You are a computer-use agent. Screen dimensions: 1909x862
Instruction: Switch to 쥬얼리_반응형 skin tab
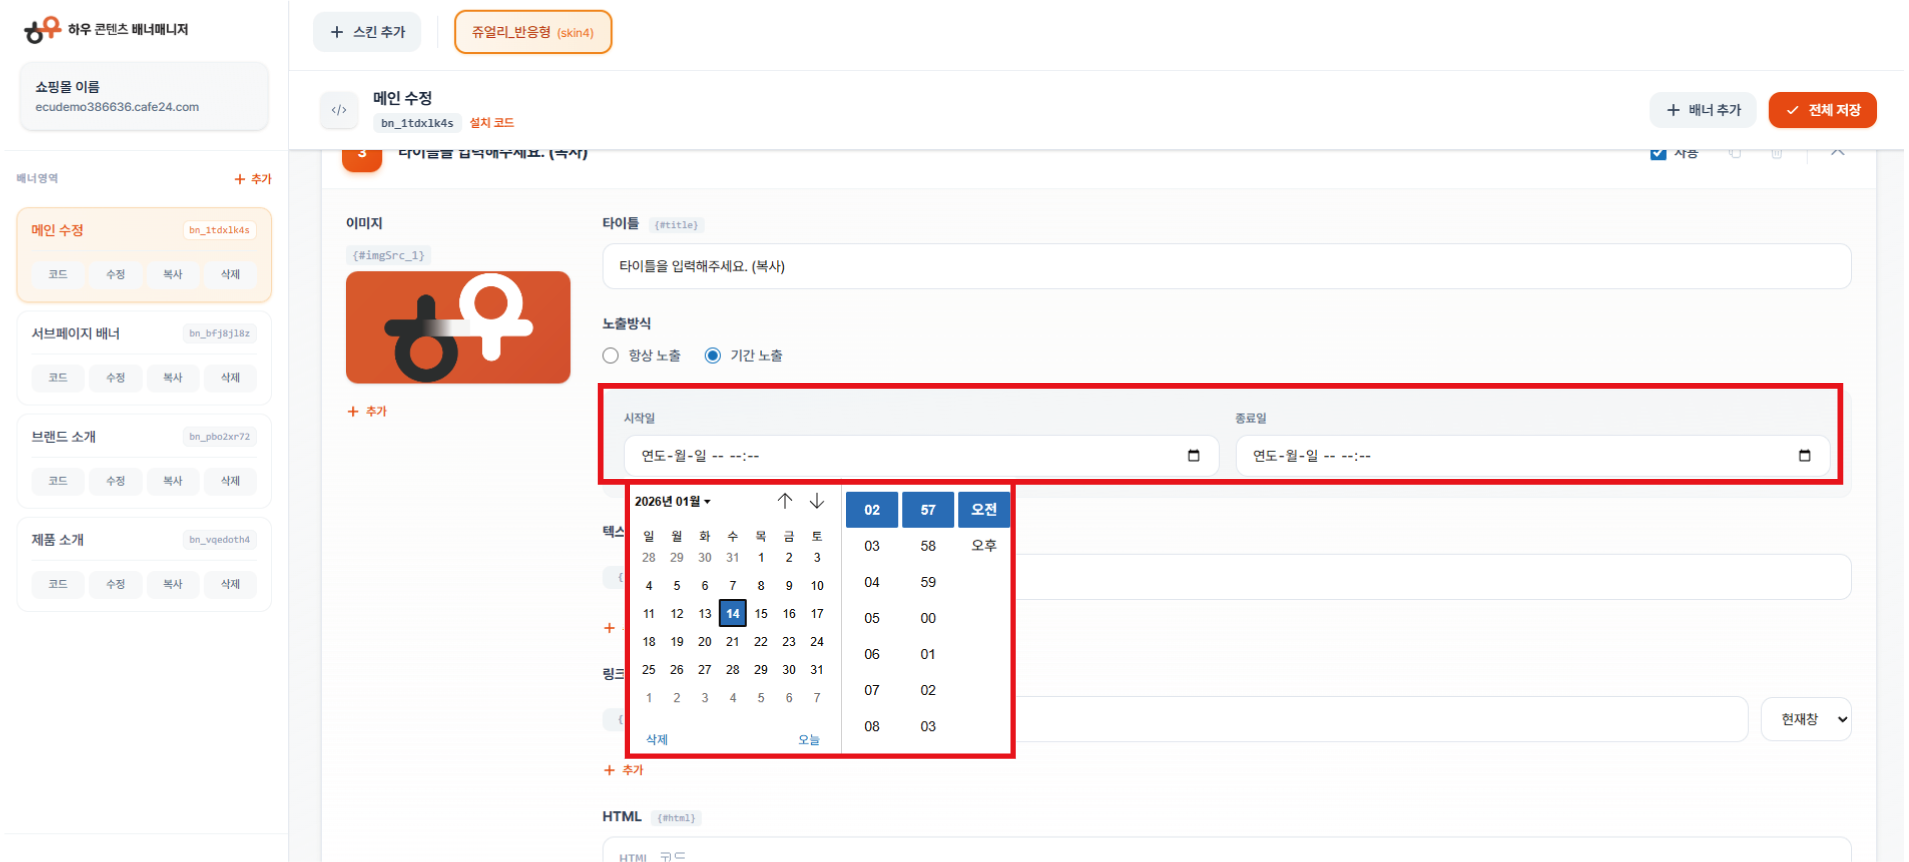[x=532, y=32]
